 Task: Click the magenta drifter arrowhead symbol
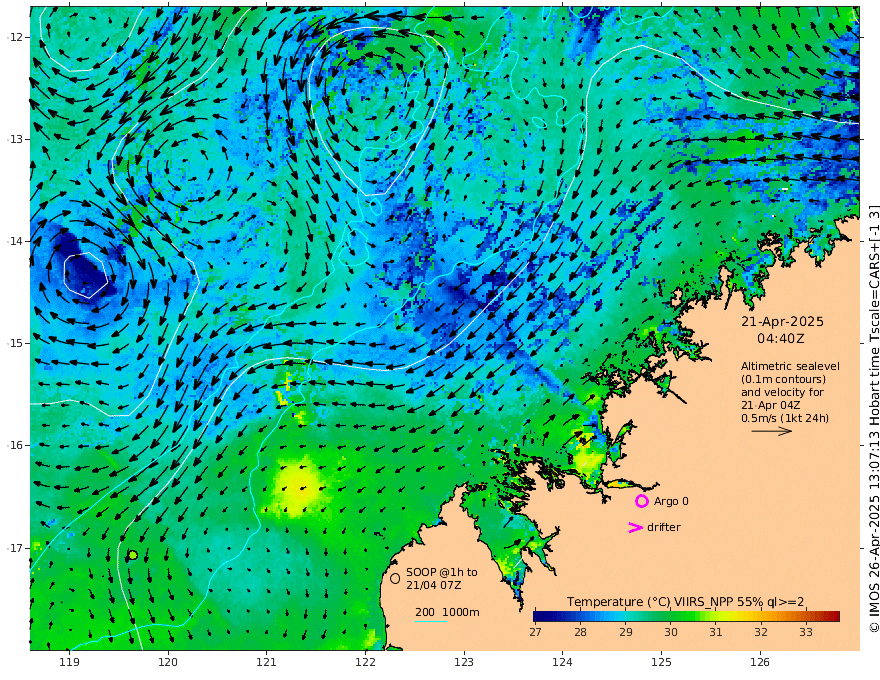(x=635, y=527)
